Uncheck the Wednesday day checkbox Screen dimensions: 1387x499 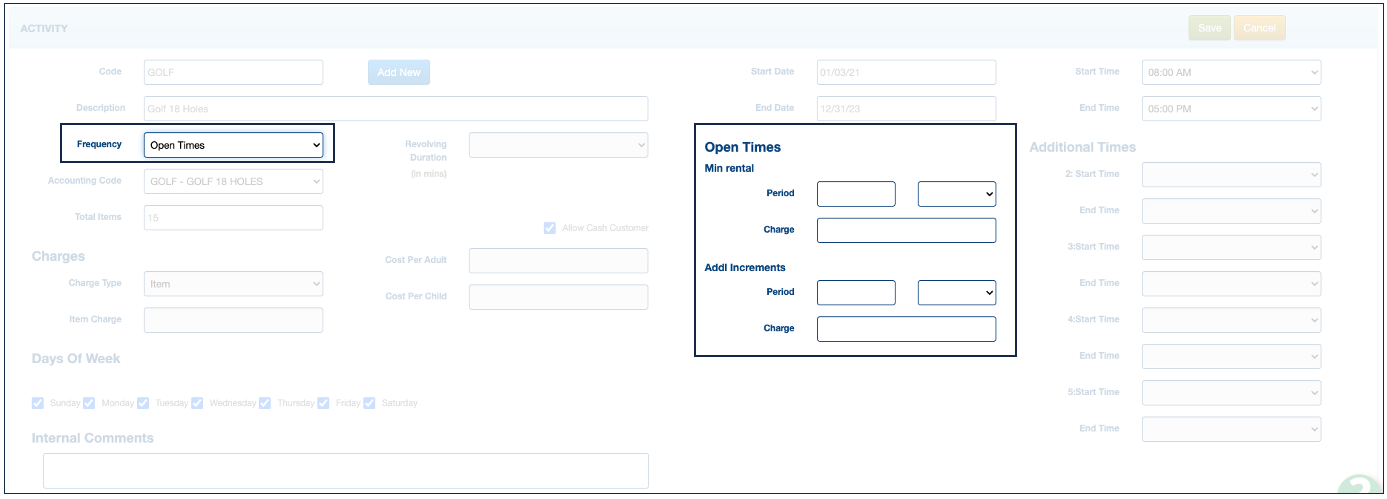[x=197, y=403]
